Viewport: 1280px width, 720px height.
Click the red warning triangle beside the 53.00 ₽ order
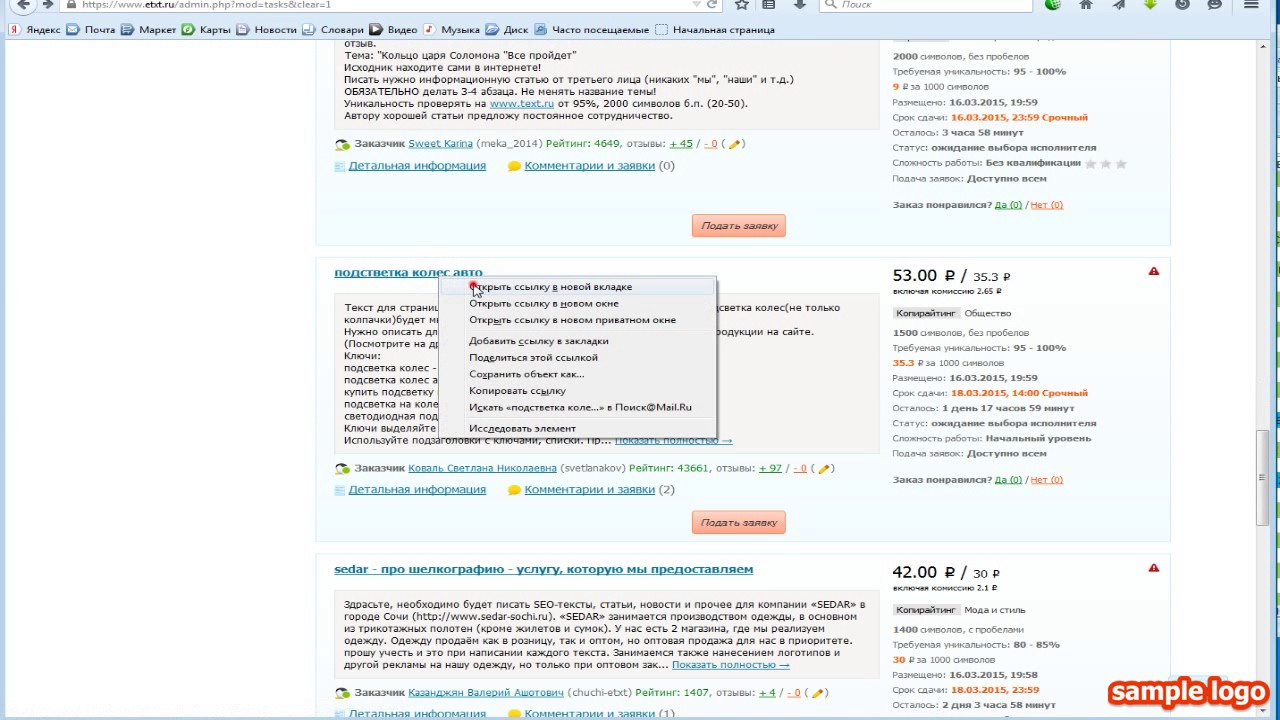pos(1154,271)
